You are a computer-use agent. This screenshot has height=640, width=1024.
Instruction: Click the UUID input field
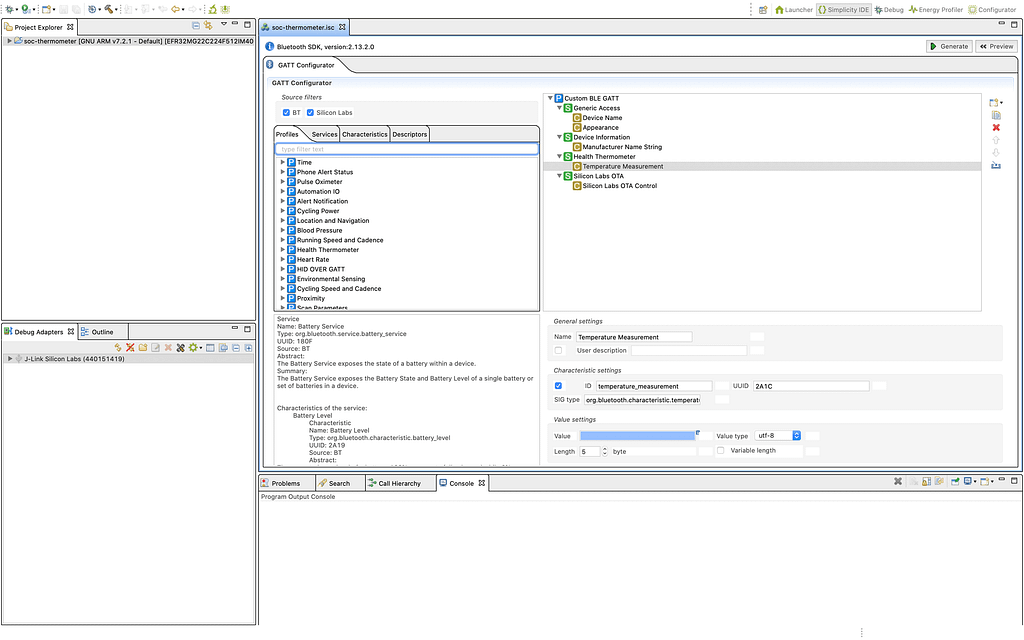[811, 386]
